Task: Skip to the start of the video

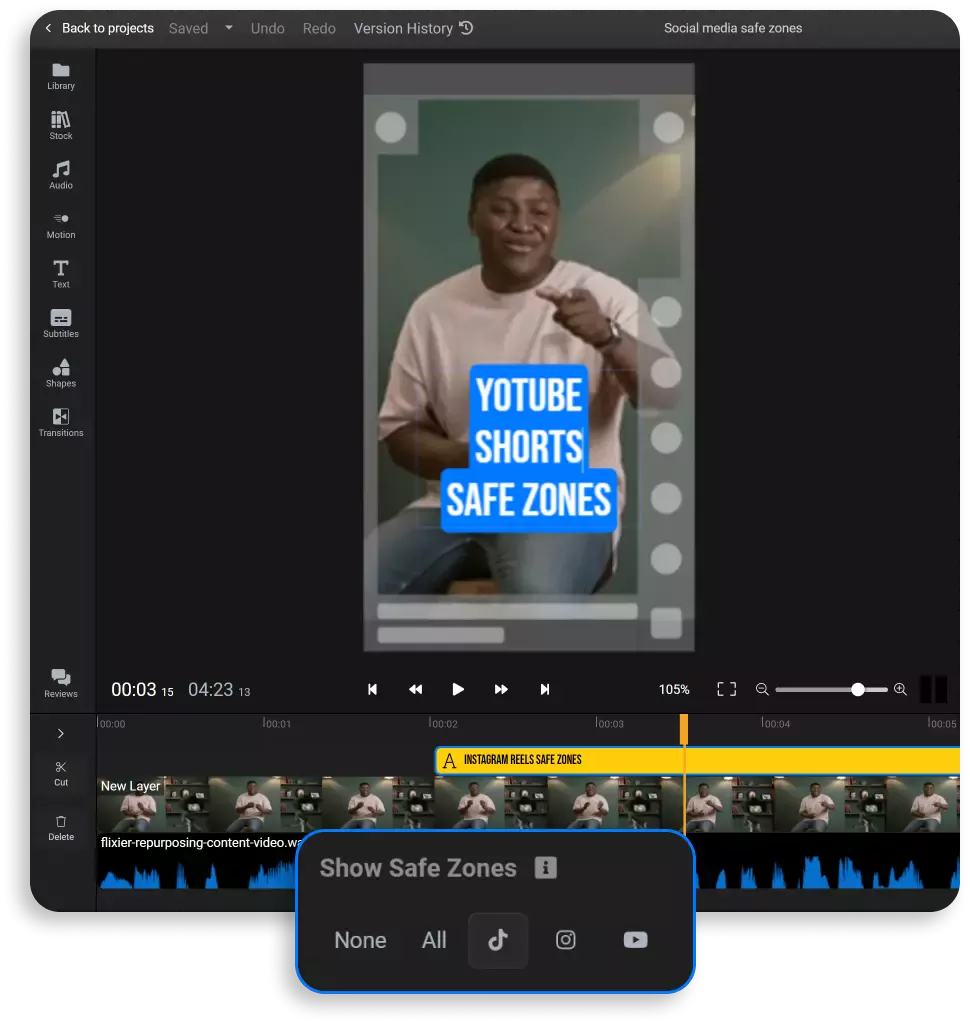Action: tap(372, 689)
